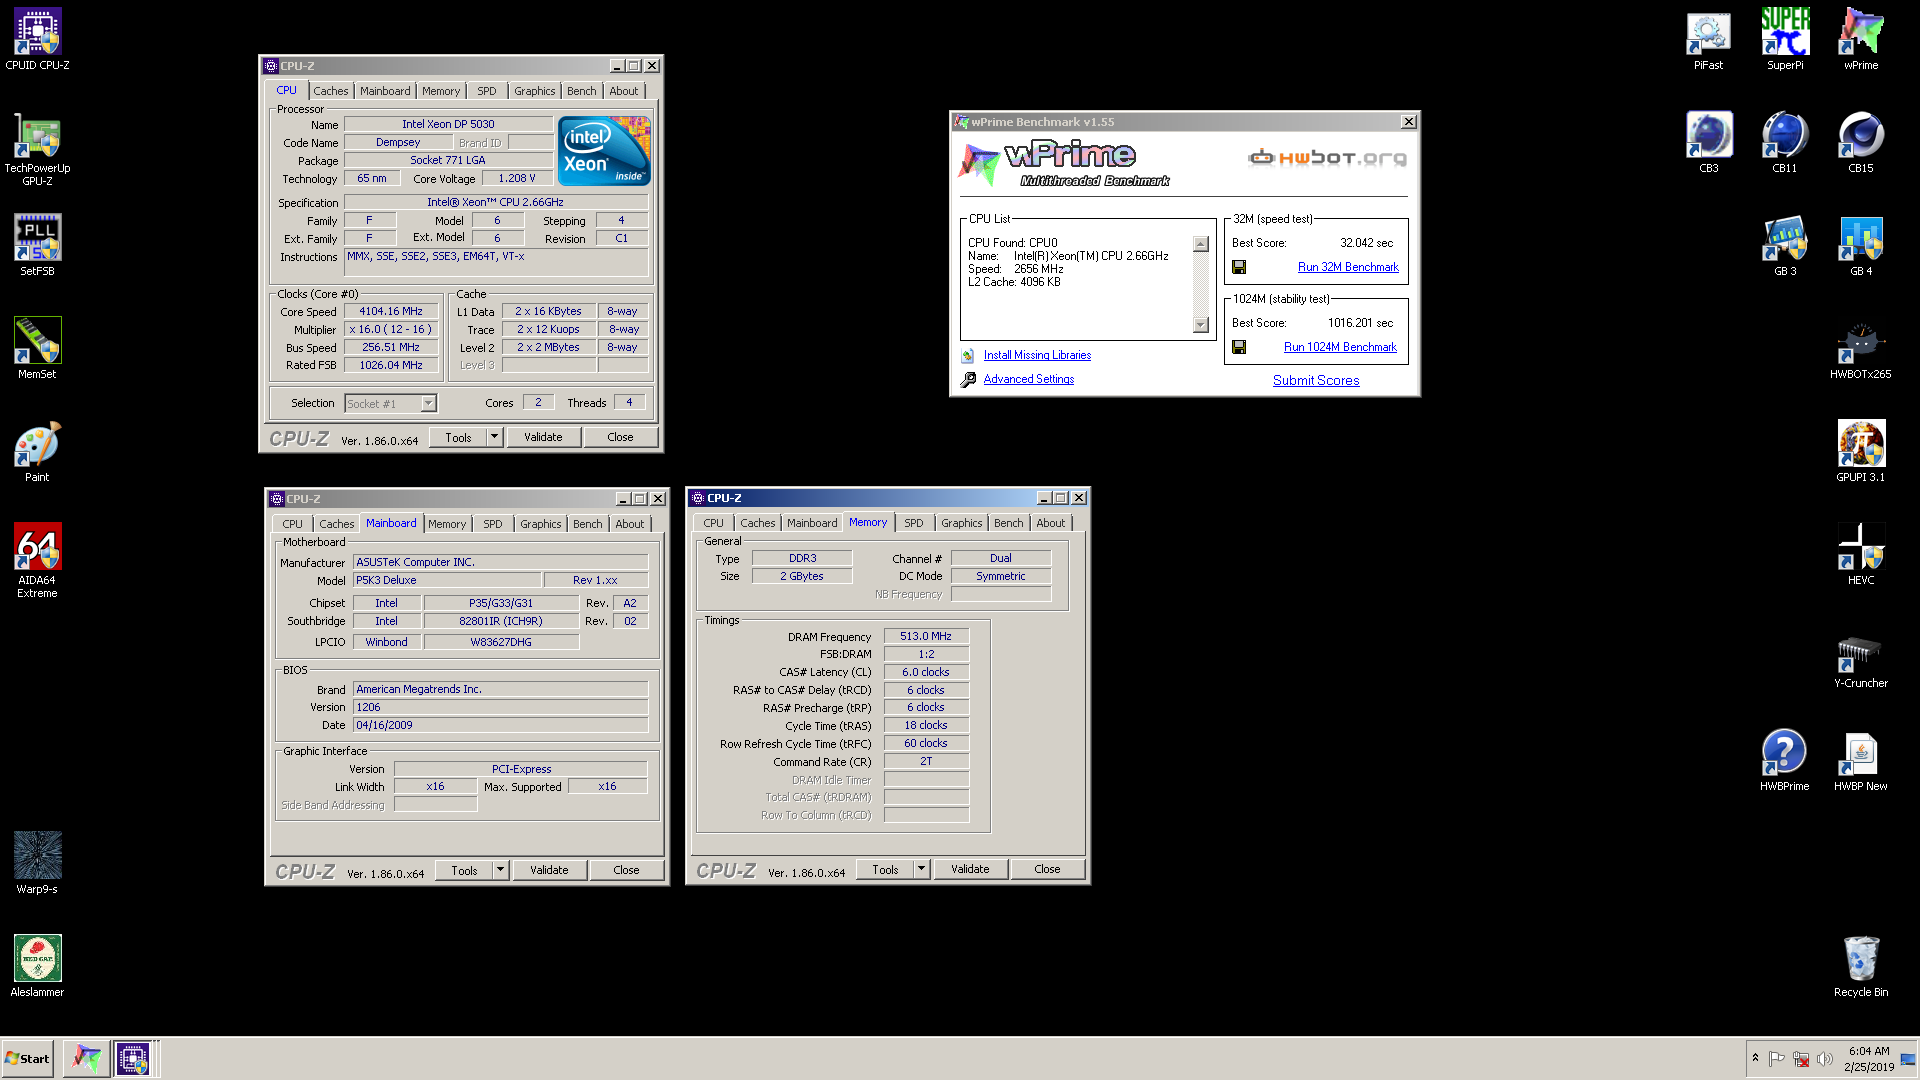
Task: Open the Start menu
Action: (x=27, y=1058)
